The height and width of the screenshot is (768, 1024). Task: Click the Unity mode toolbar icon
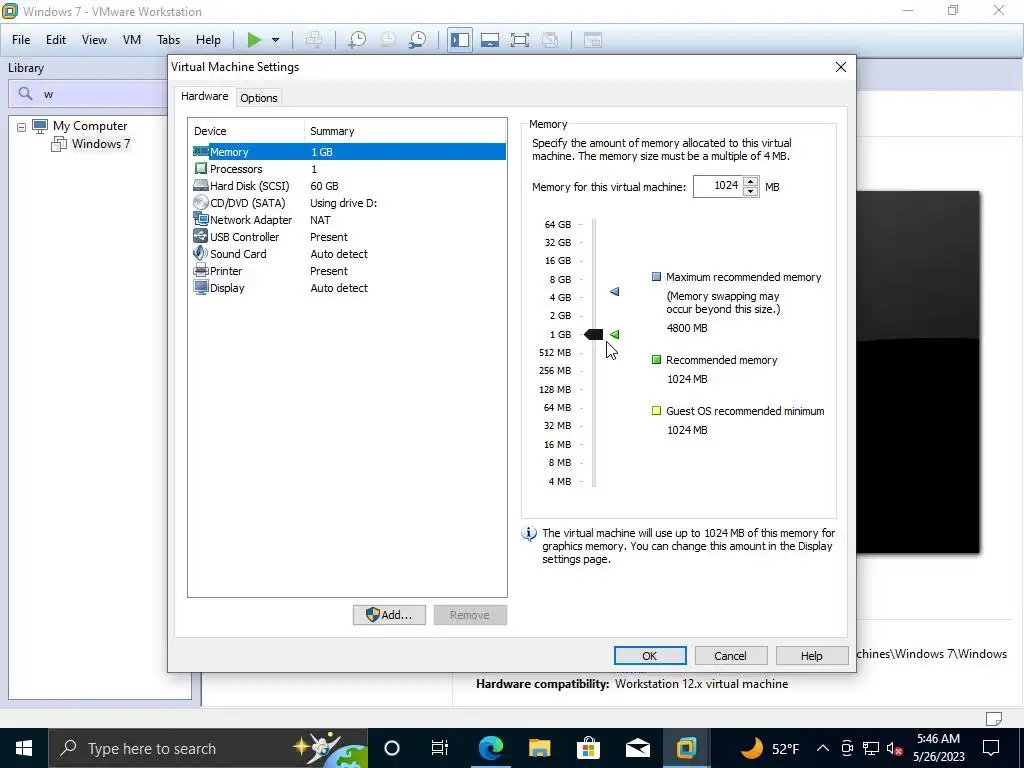tap(551, 40)
